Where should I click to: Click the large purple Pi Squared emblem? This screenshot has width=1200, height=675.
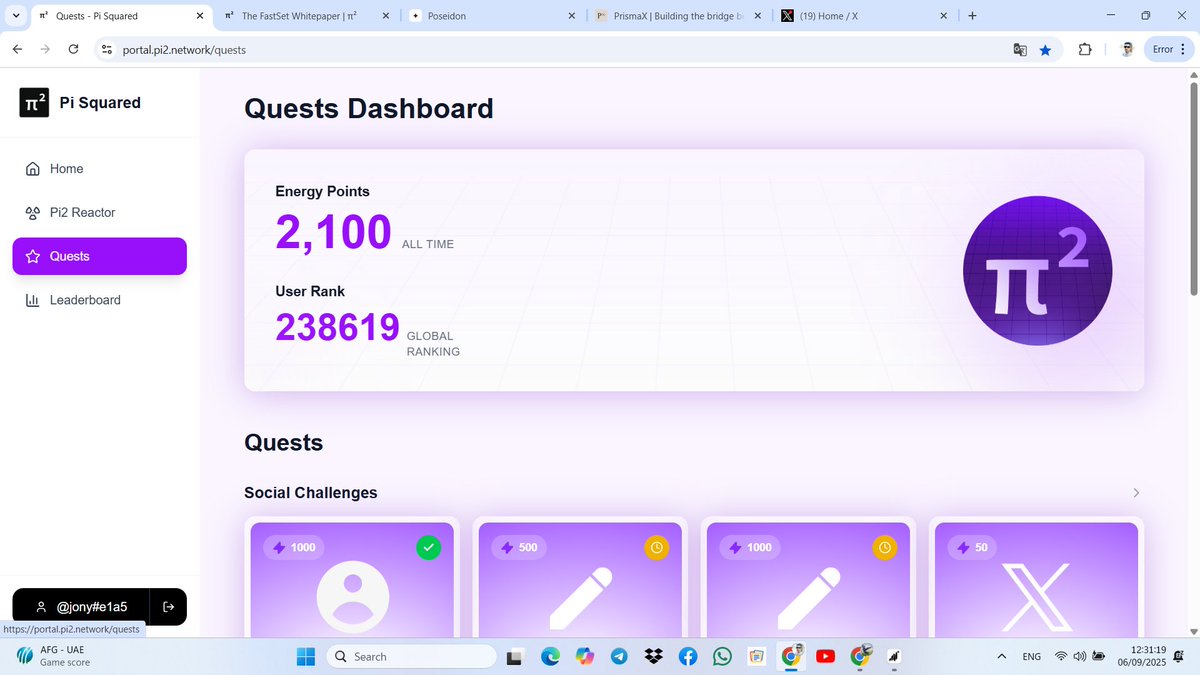(x=1037, y=271)
